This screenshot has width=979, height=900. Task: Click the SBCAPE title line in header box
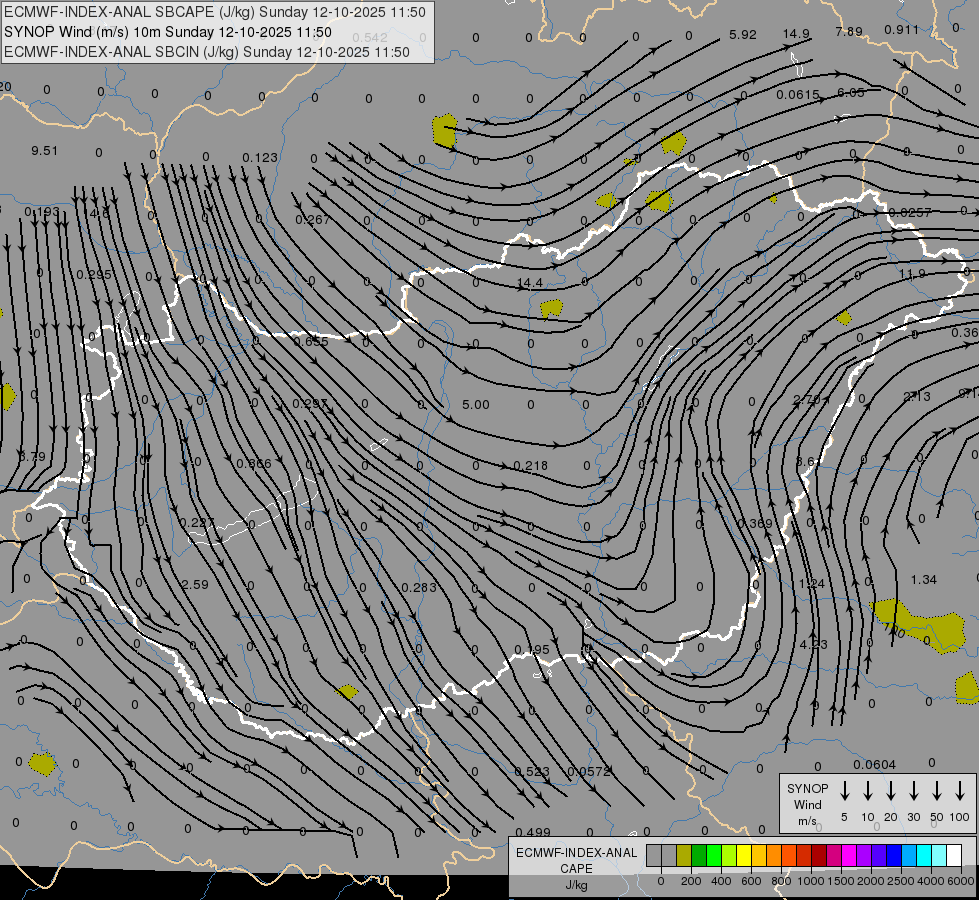tap(215, 12)
